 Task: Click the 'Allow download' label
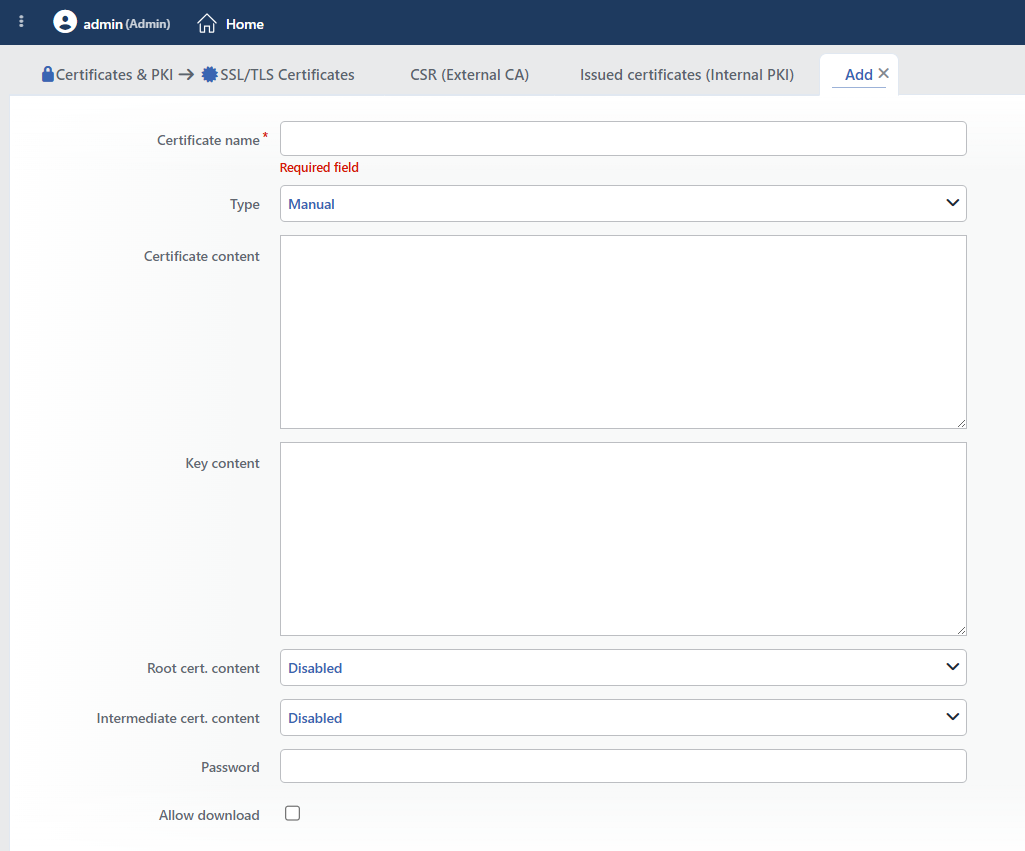click(x=209, y=815)
